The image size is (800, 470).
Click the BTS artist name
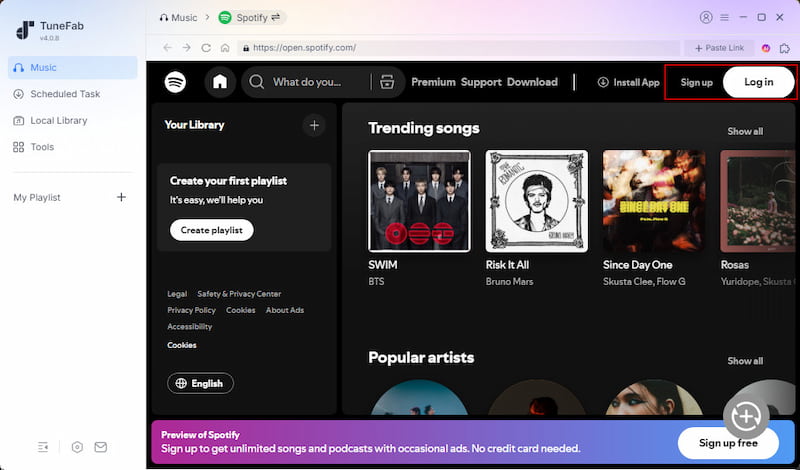pyautogui.click(x=377, y=282)
